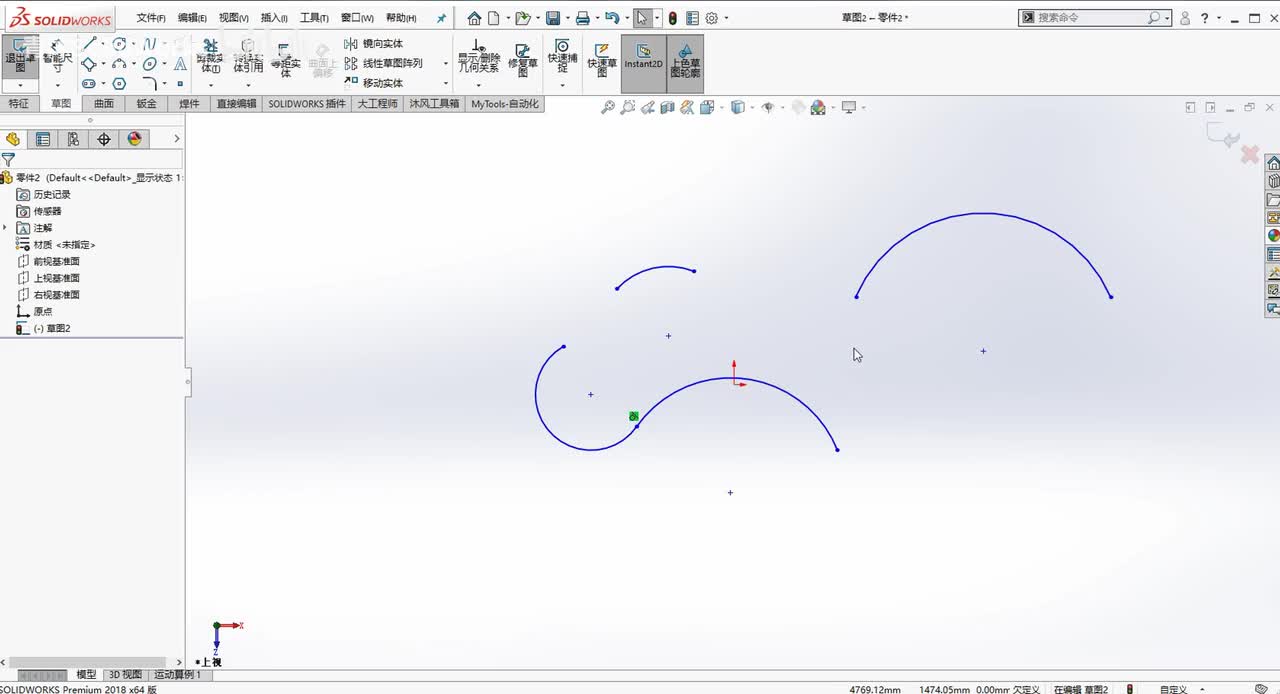Click the Rapid Sketch (快速草图) tool
The height and width of the screenshot is (694, 1280).
tap(602, 60)
